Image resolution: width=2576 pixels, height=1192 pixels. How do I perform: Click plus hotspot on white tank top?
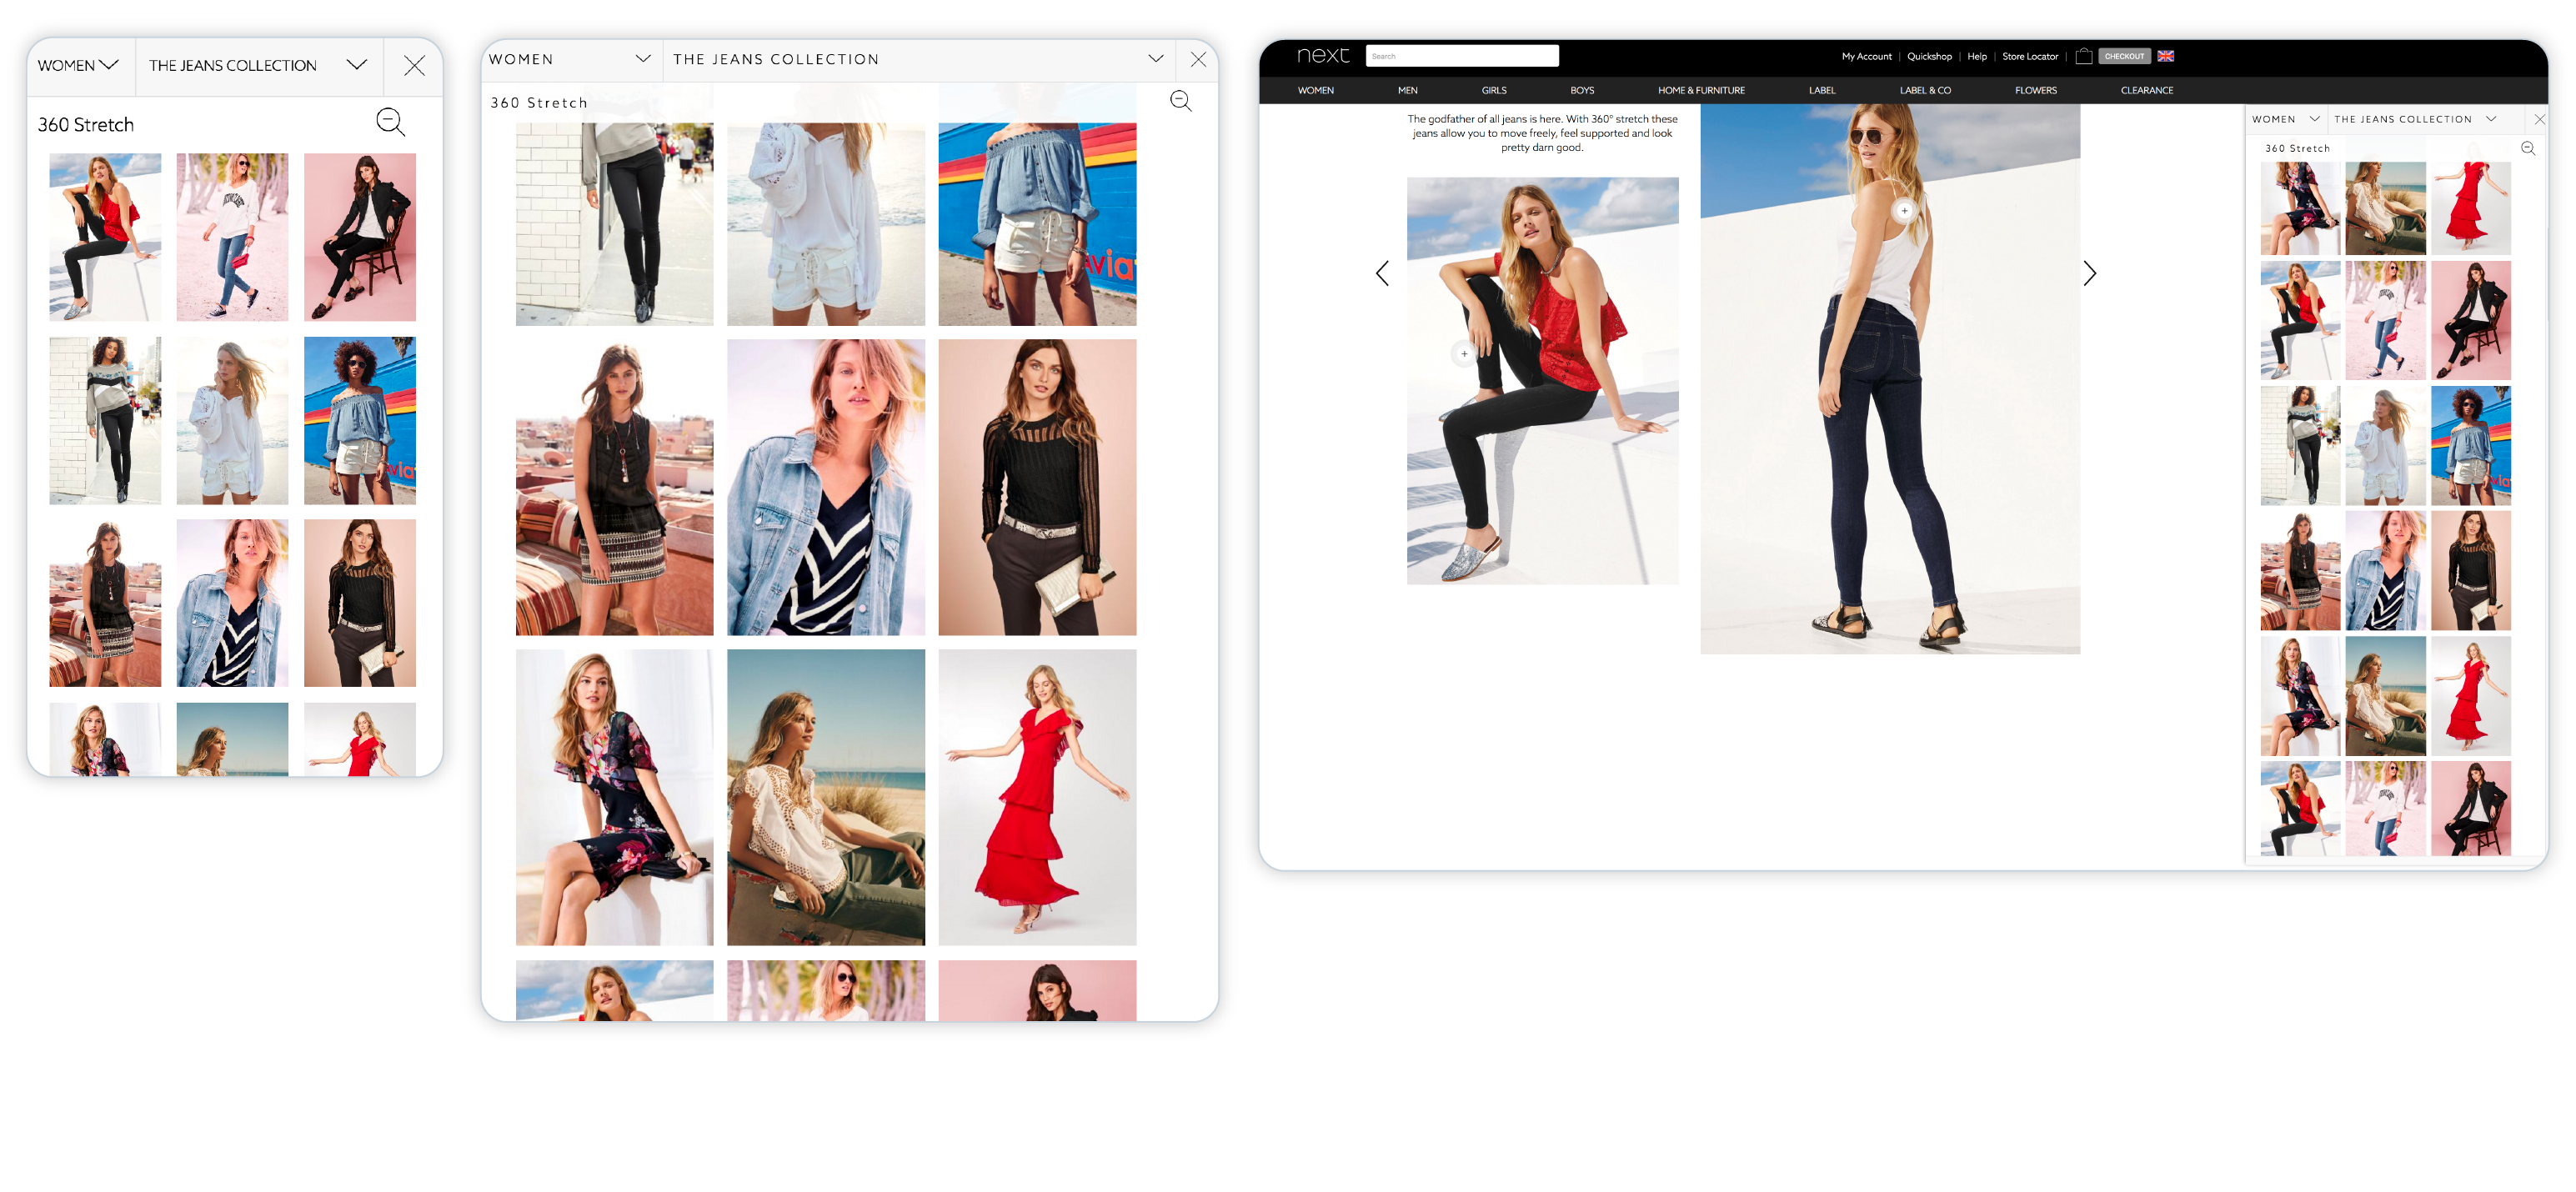tap(1904, 211)
